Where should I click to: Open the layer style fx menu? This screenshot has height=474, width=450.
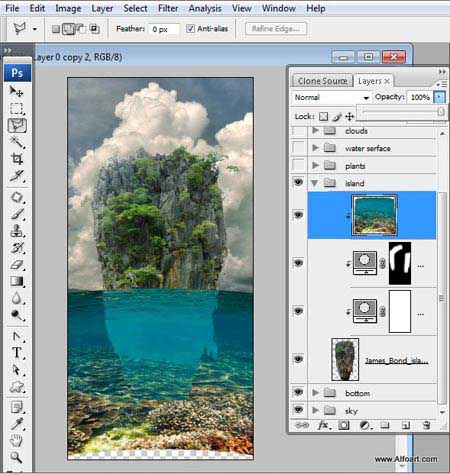324,425
